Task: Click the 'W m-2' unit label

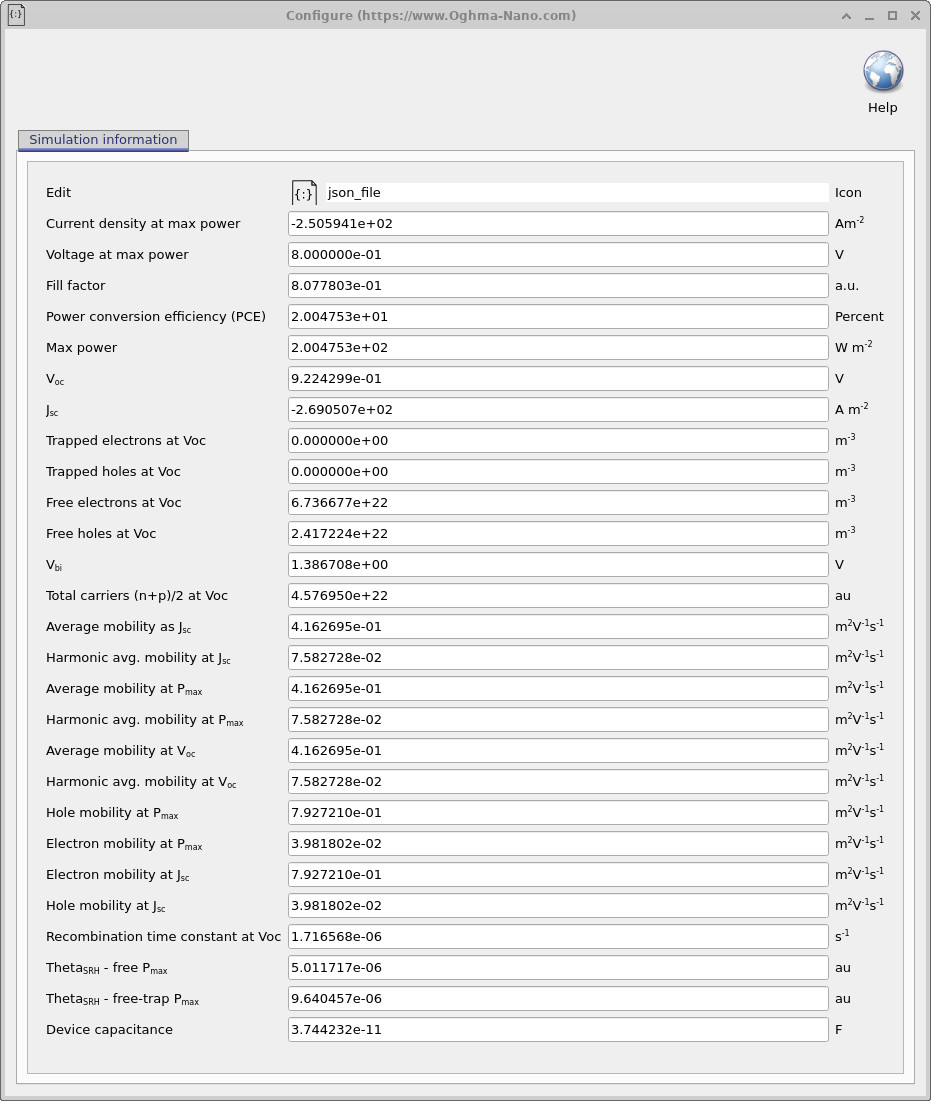Action: pos(853,346)
